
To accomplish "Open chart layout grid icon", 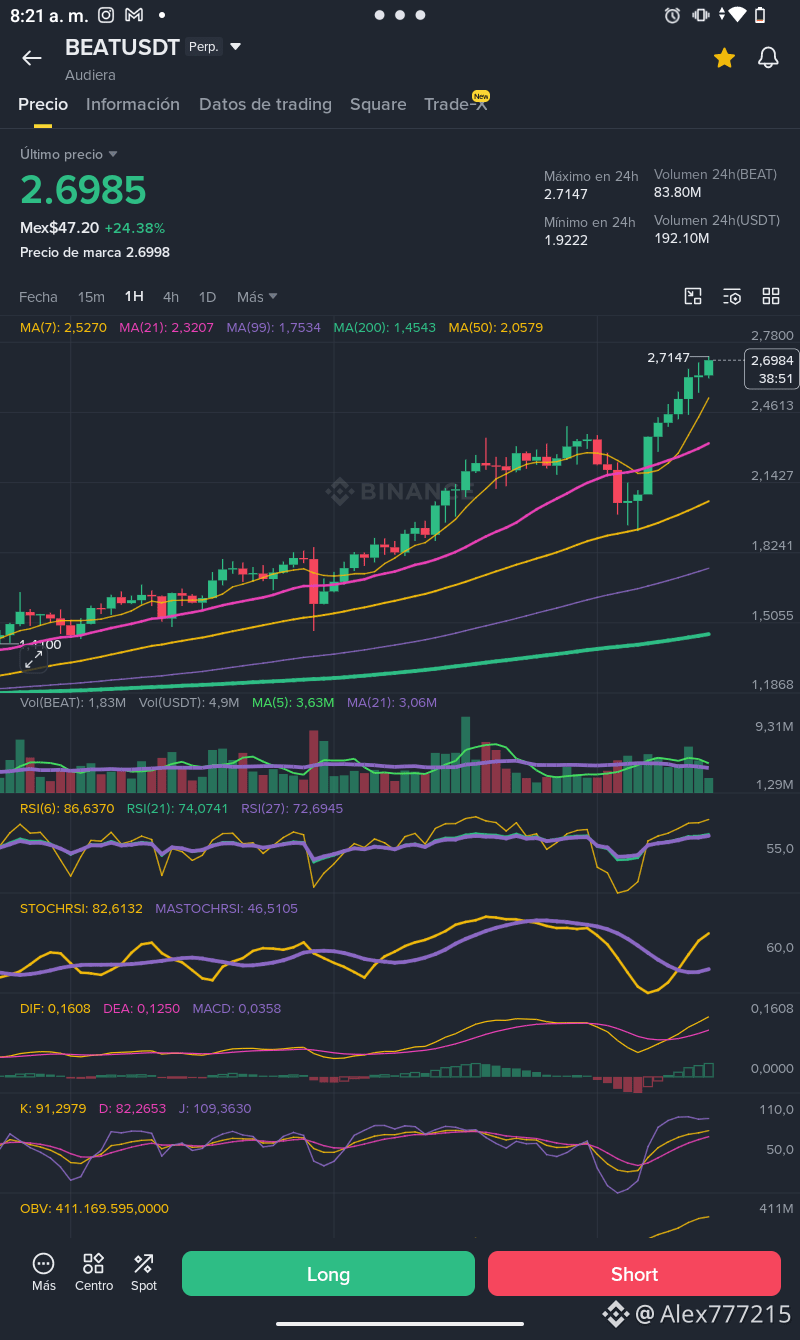I will (x=771, y=296).
